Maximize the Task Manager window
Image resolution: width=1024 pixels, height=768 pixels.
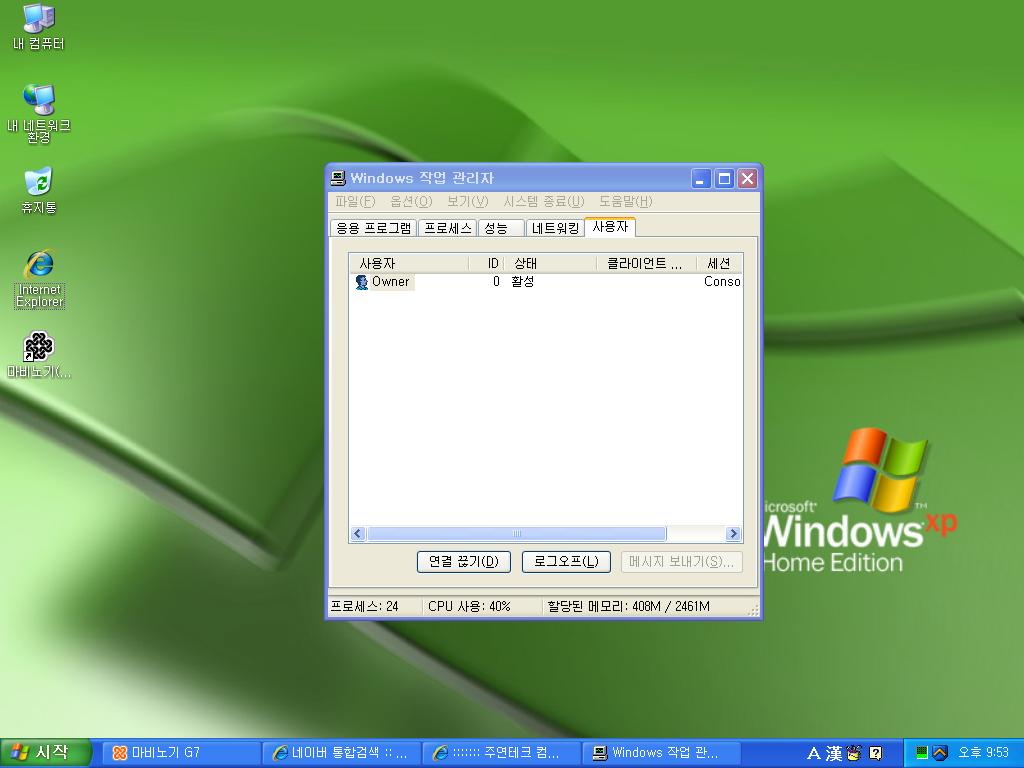tap(724, 178)
